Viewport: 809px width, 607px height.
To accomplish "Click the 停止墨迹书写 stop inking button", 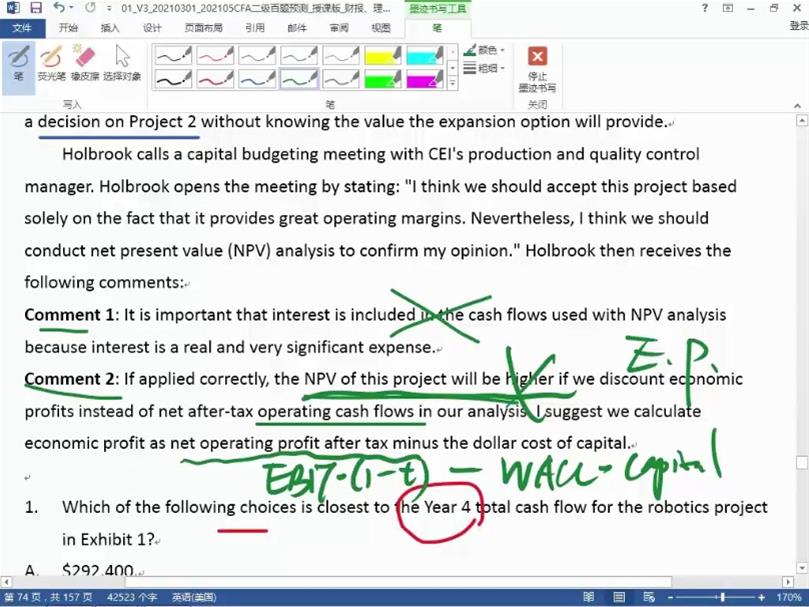I will click(x=537, y=68).
